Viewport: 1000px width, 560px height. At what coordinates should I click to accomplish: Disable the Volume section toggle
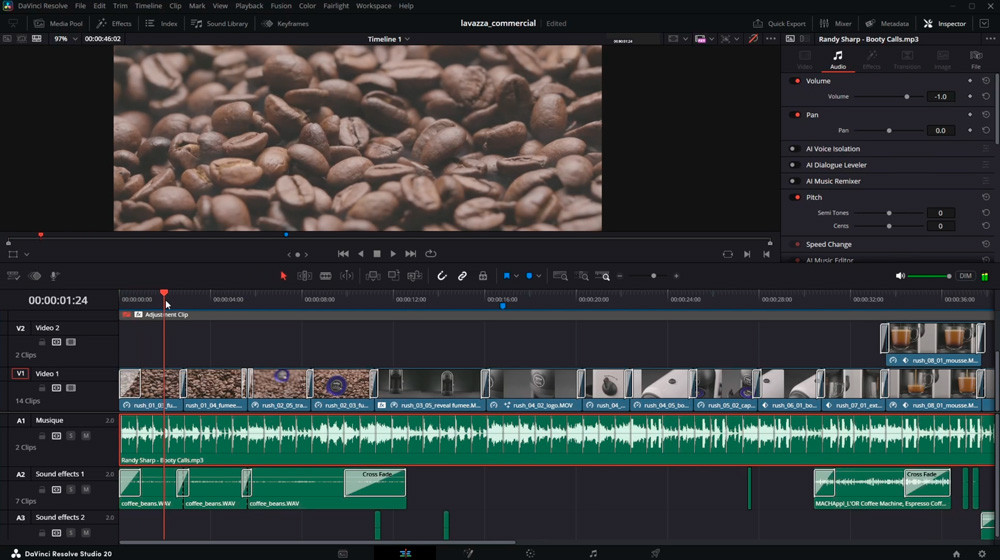(795, 81)
